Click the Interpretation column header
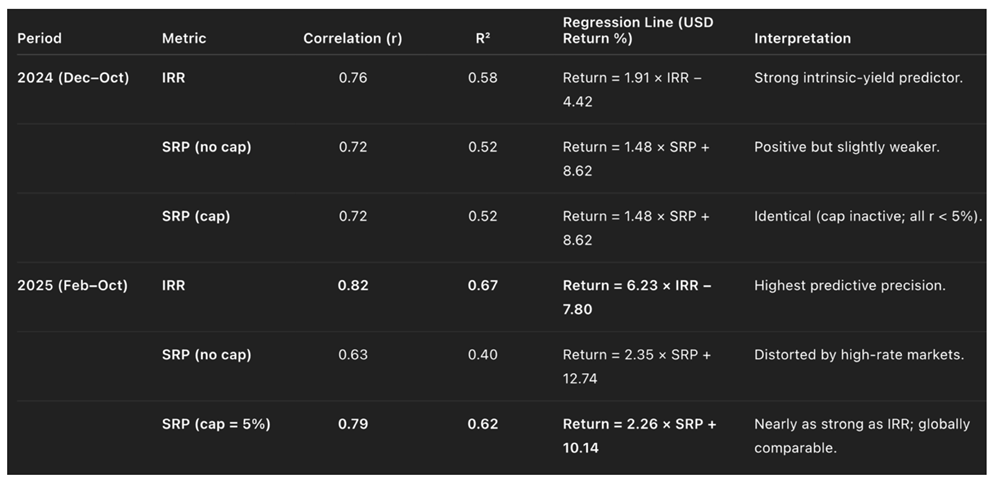Screen dimensions: 997x483 (802, 38)
